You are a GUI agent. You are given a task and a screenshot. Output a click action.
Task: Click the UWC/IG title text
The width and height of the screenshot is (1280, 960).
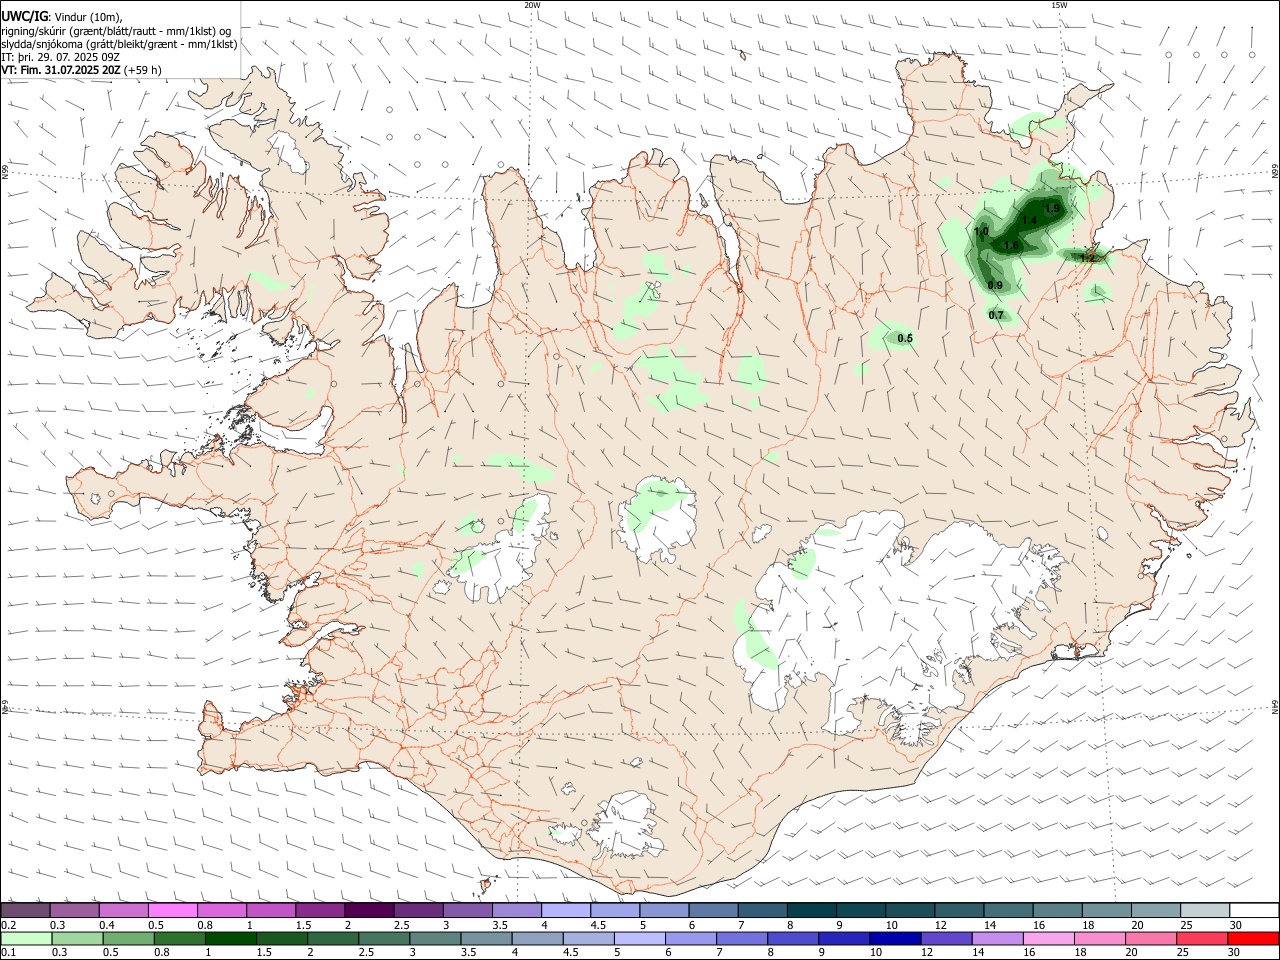23,16
